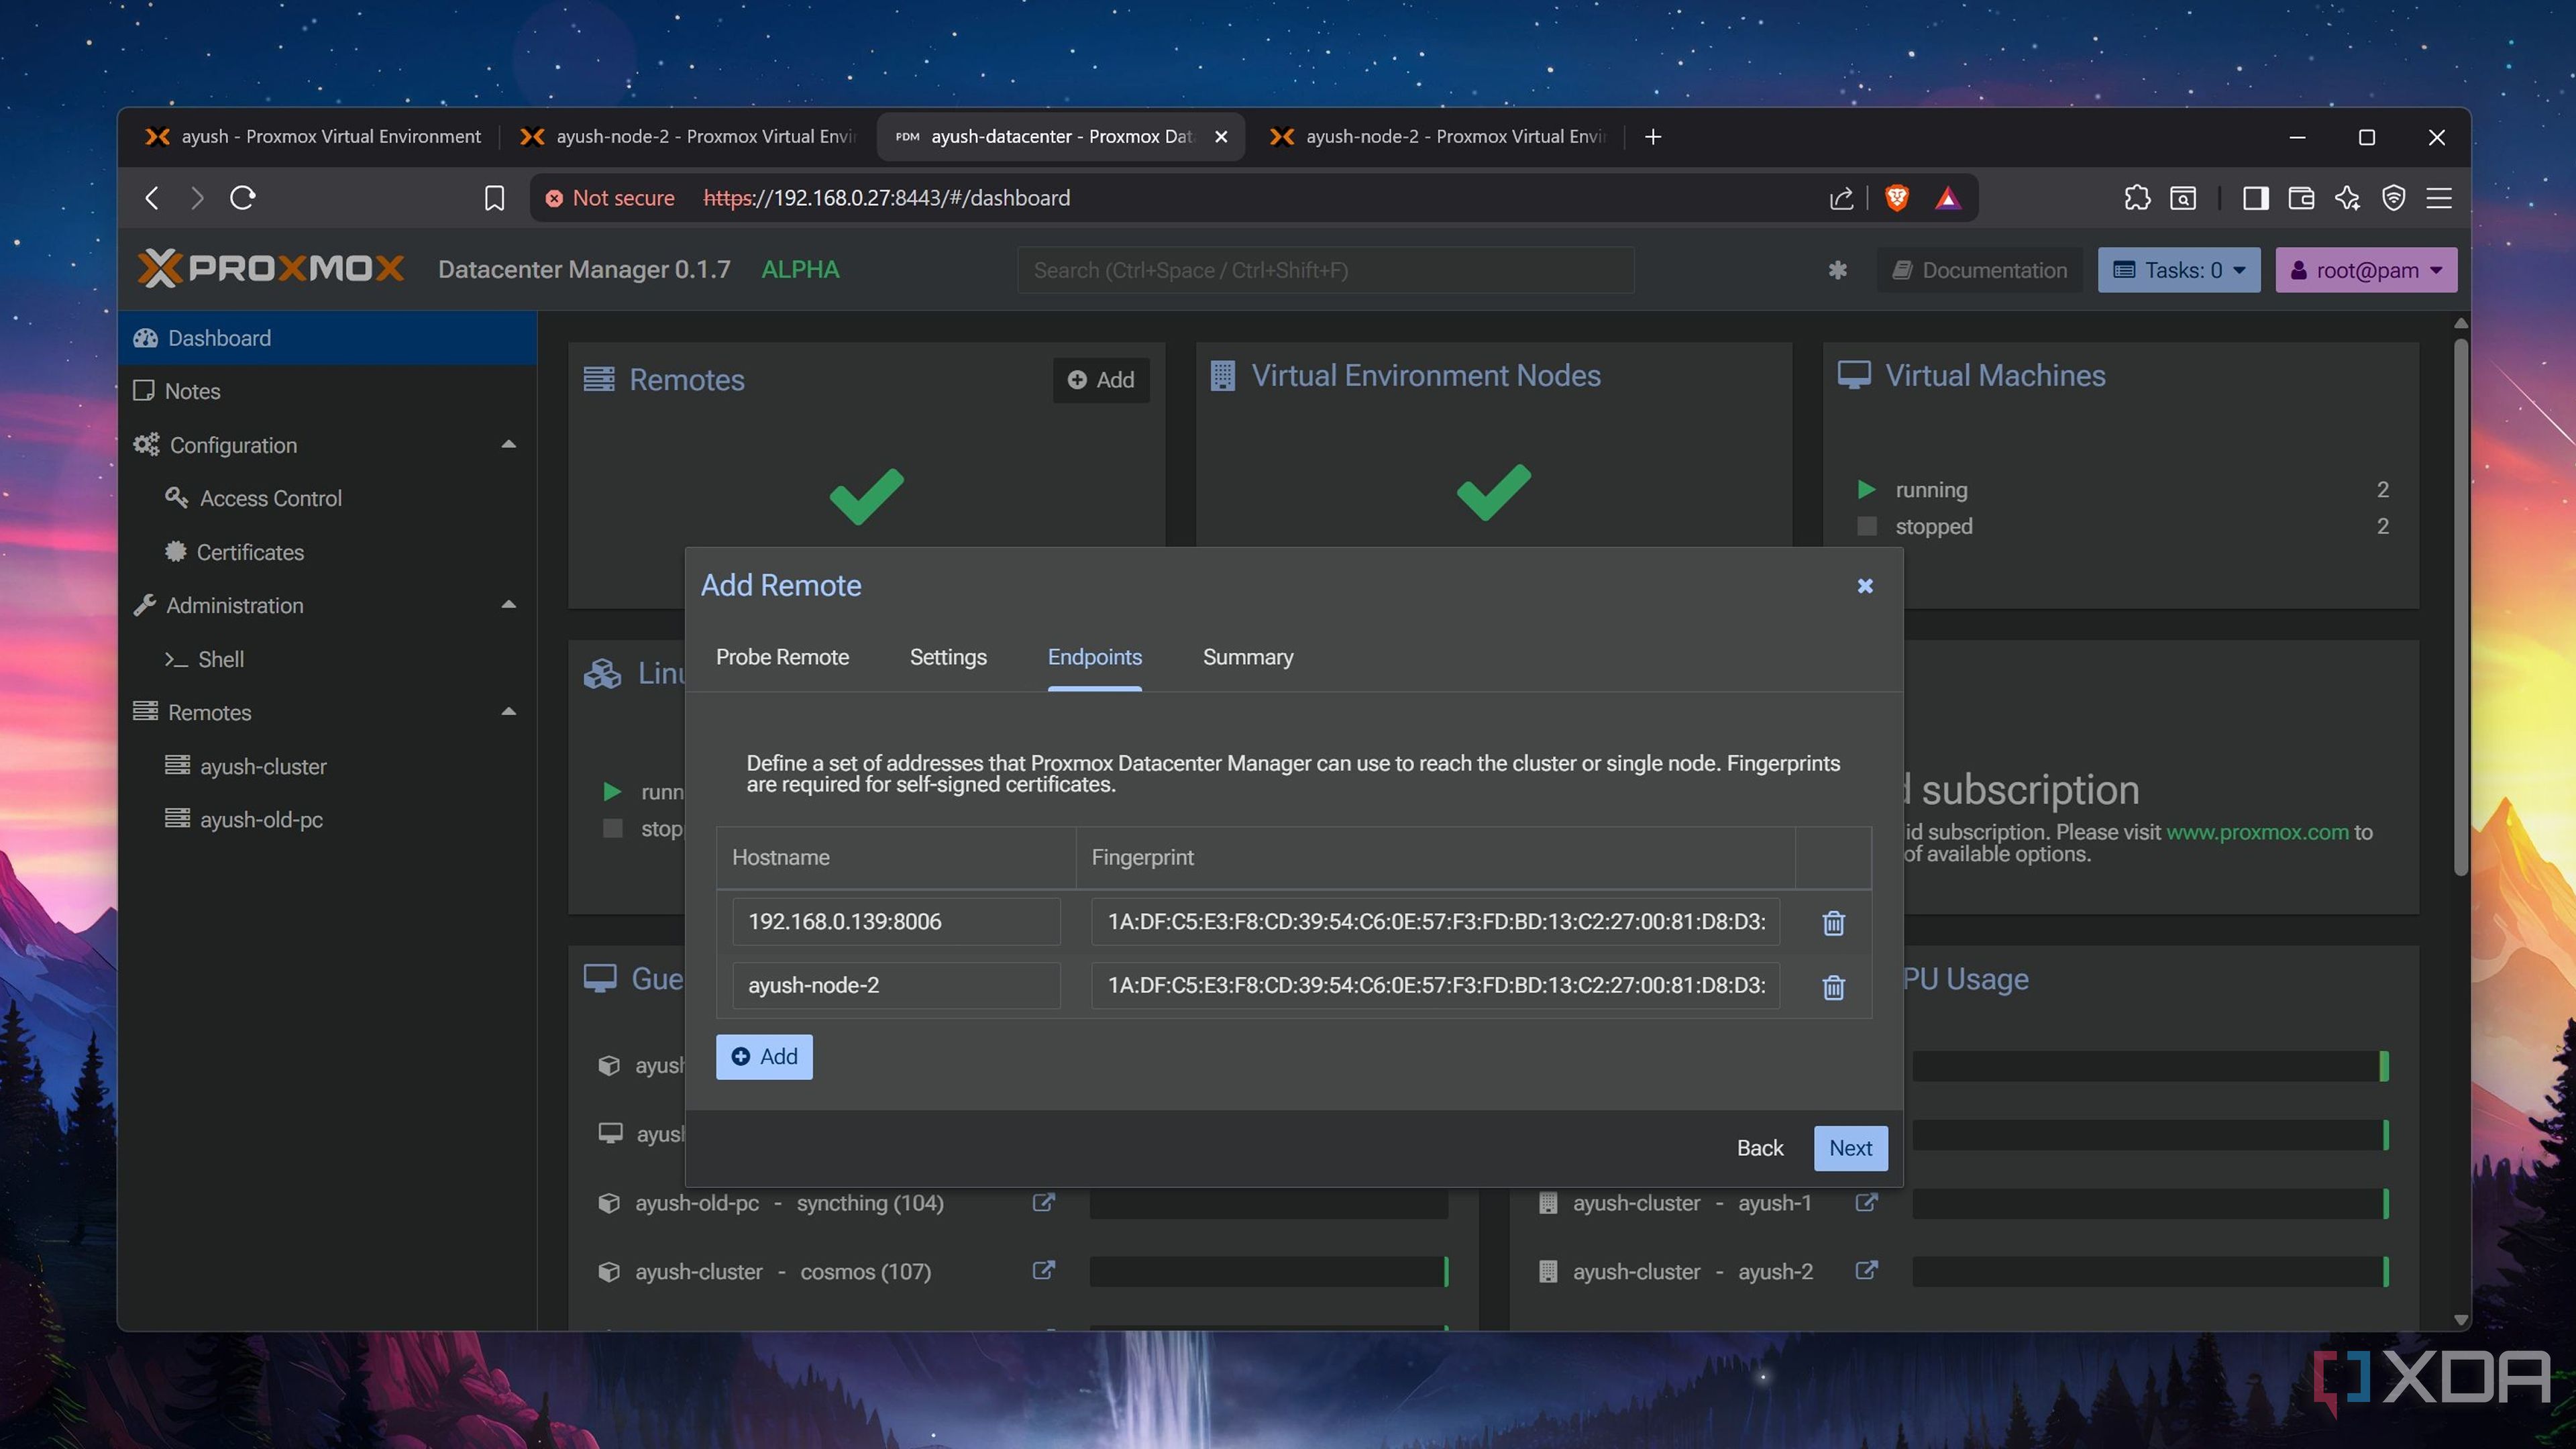Viewport: 2576px width, 1449px height.
Task: Collapse the Remotes sidebar section
Action: click(508, 712)
